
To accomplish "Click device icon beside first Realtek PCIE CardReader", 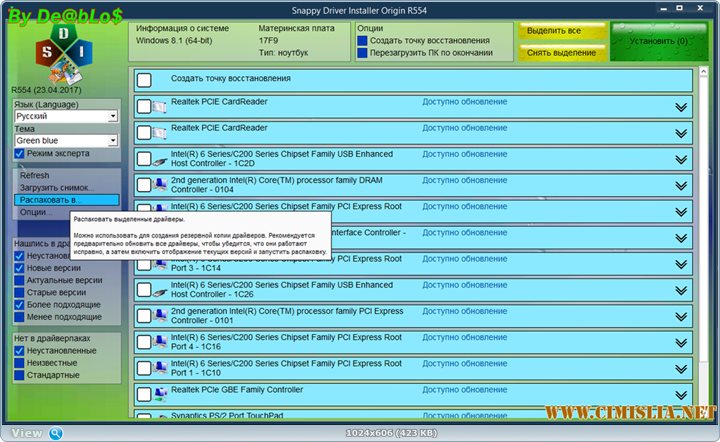I will tap(159, 107).
